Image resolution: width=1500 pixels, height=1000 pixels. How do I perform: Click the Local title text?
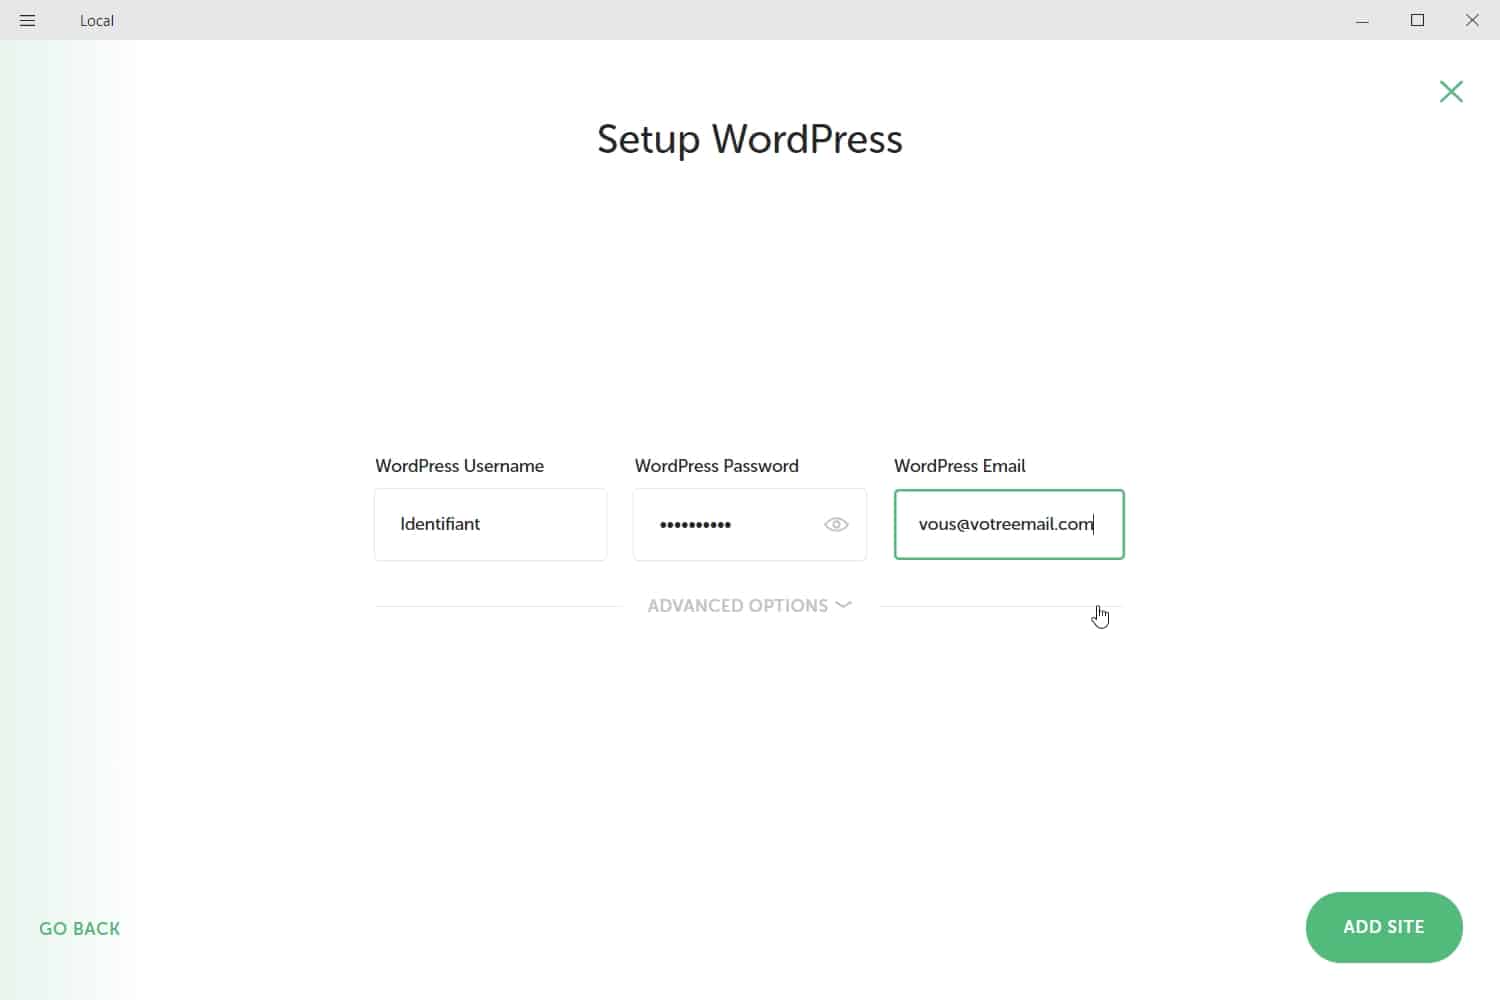(x=97, y=20)
